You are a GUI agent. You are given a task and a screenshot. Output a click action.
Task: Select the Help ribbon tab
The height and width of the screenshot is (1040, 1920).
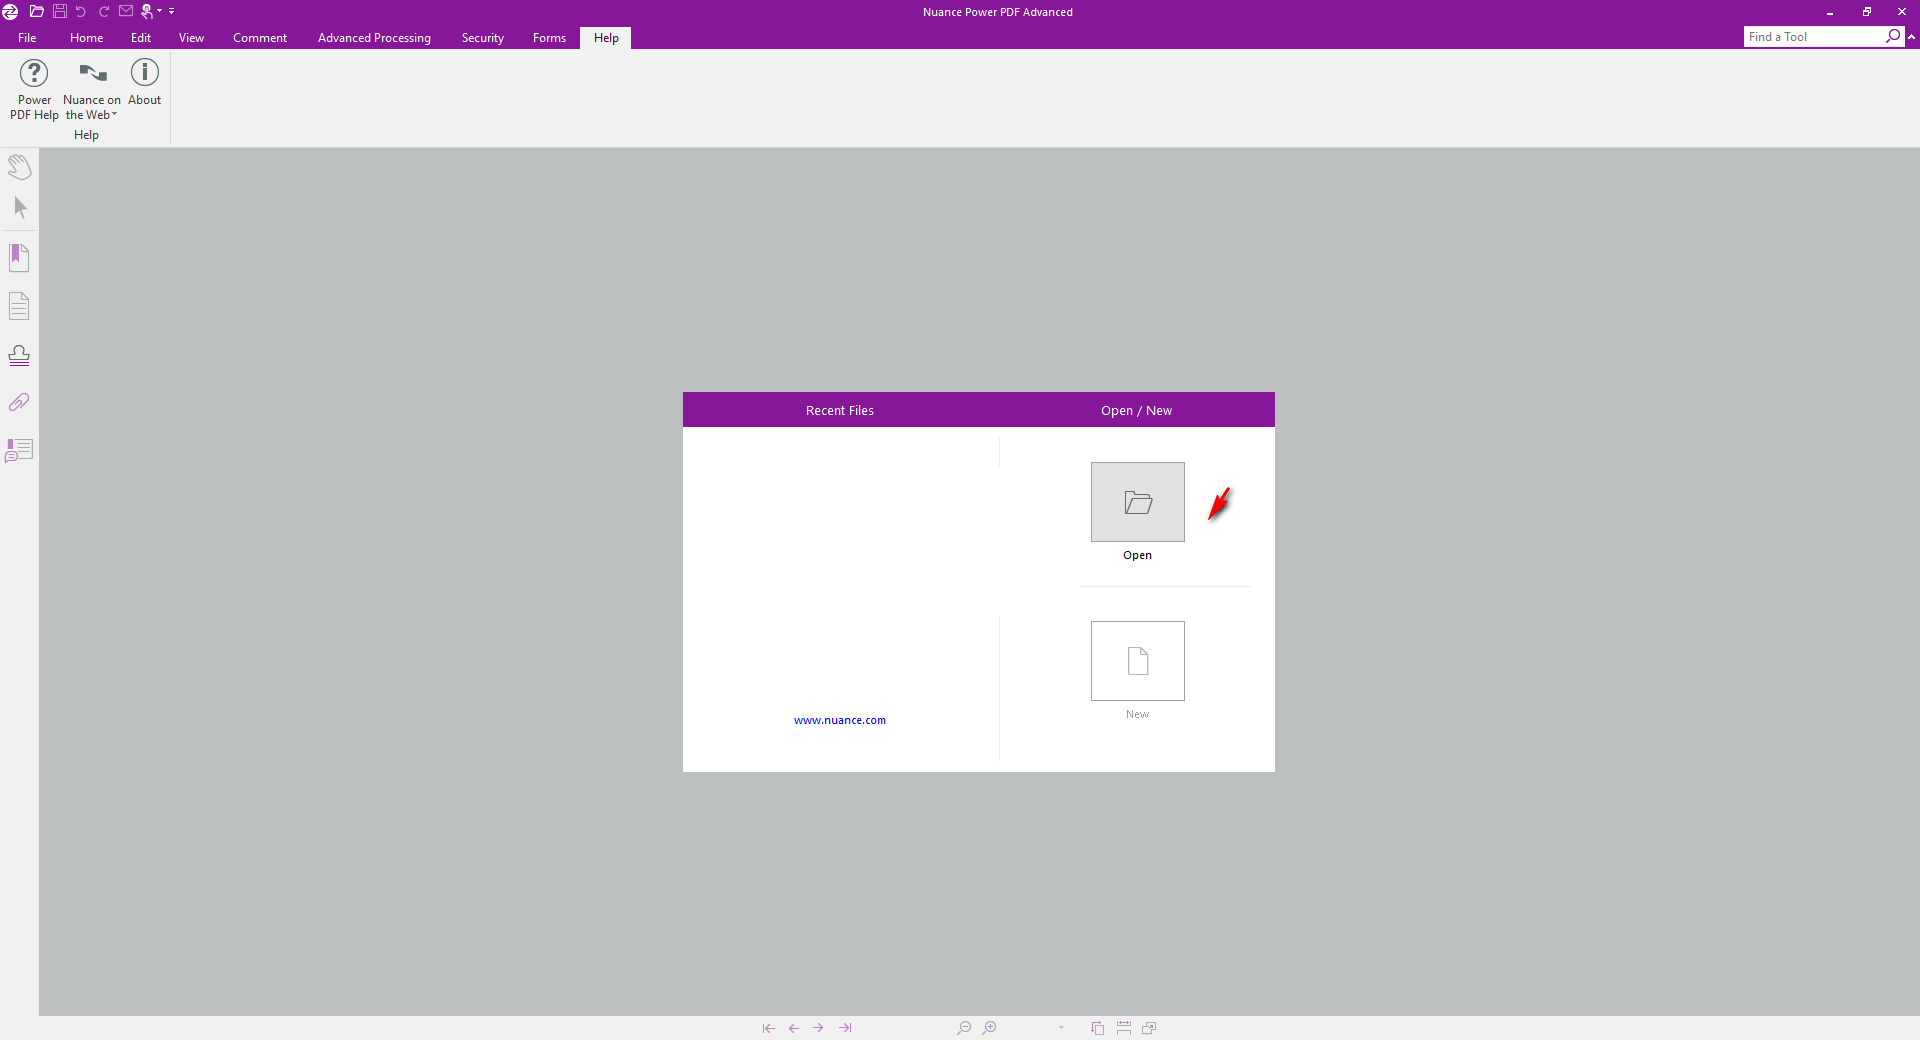[606, 38]
